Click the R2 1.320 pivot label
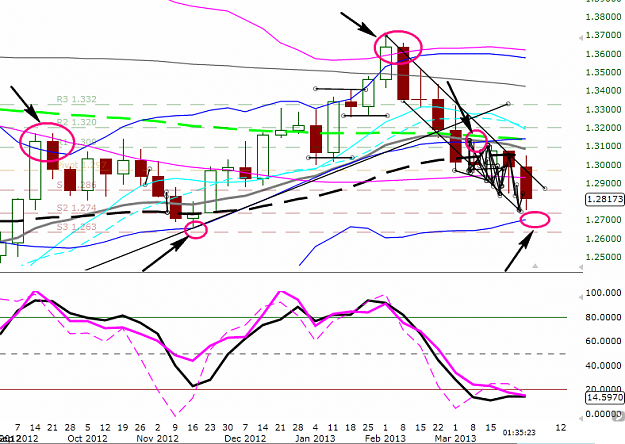Screen dimensions: 625x444 pyautogui.click(x=77, y=122)
